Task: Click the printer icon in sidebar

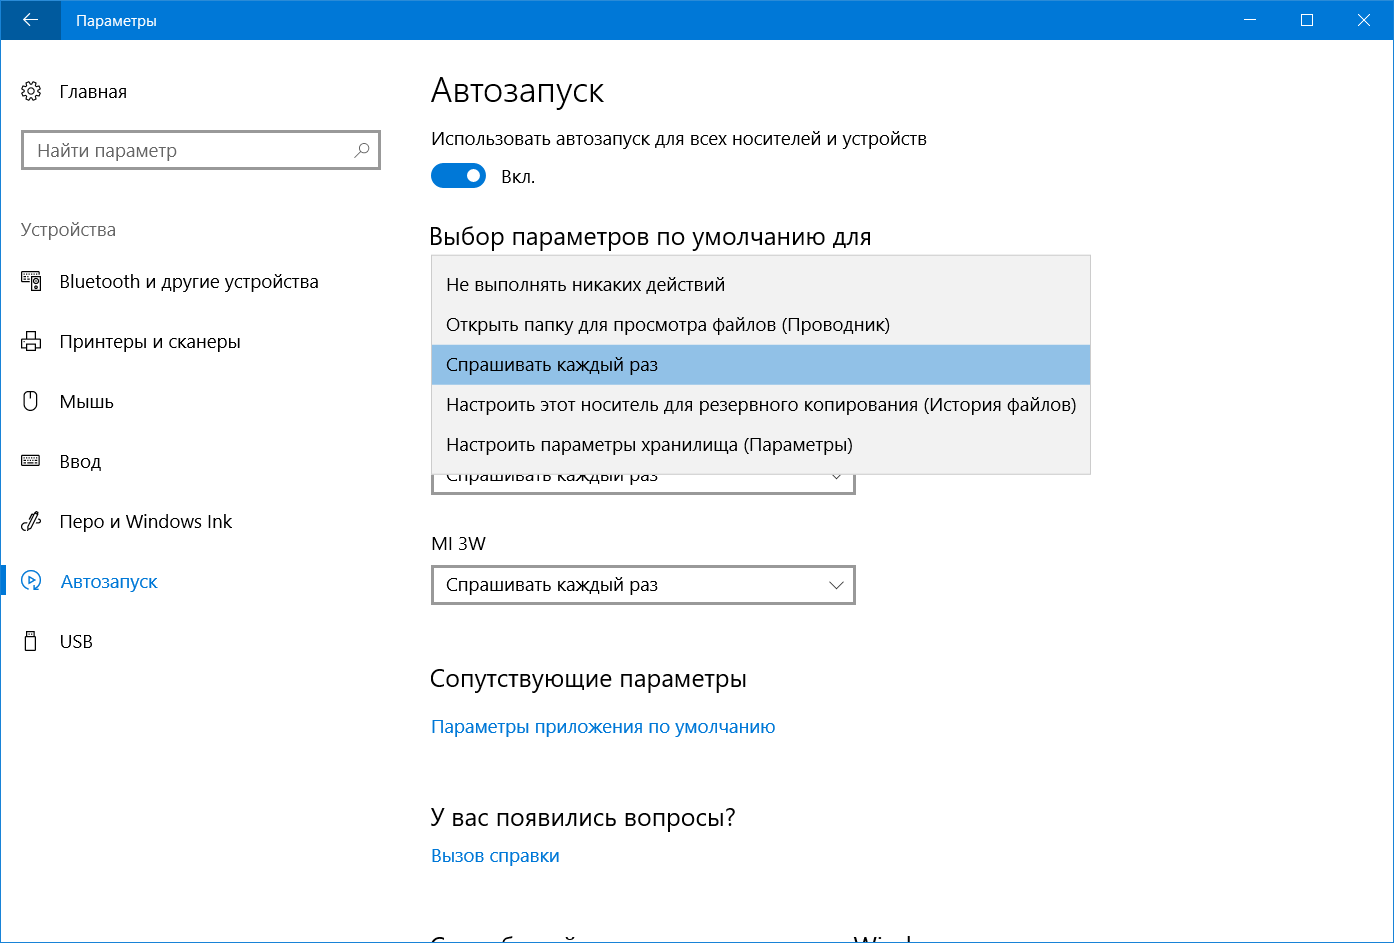Action: pos(31,342)
